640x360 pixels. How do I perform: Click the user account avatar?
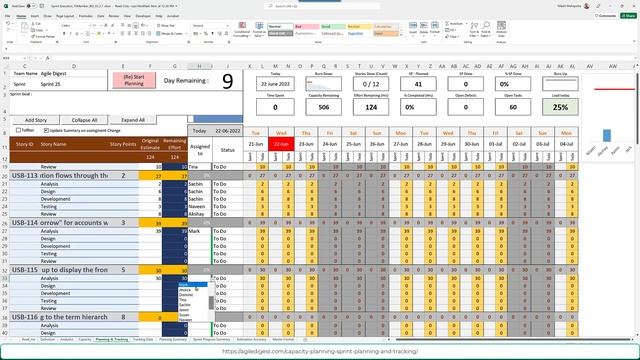(x=587, y=6)
